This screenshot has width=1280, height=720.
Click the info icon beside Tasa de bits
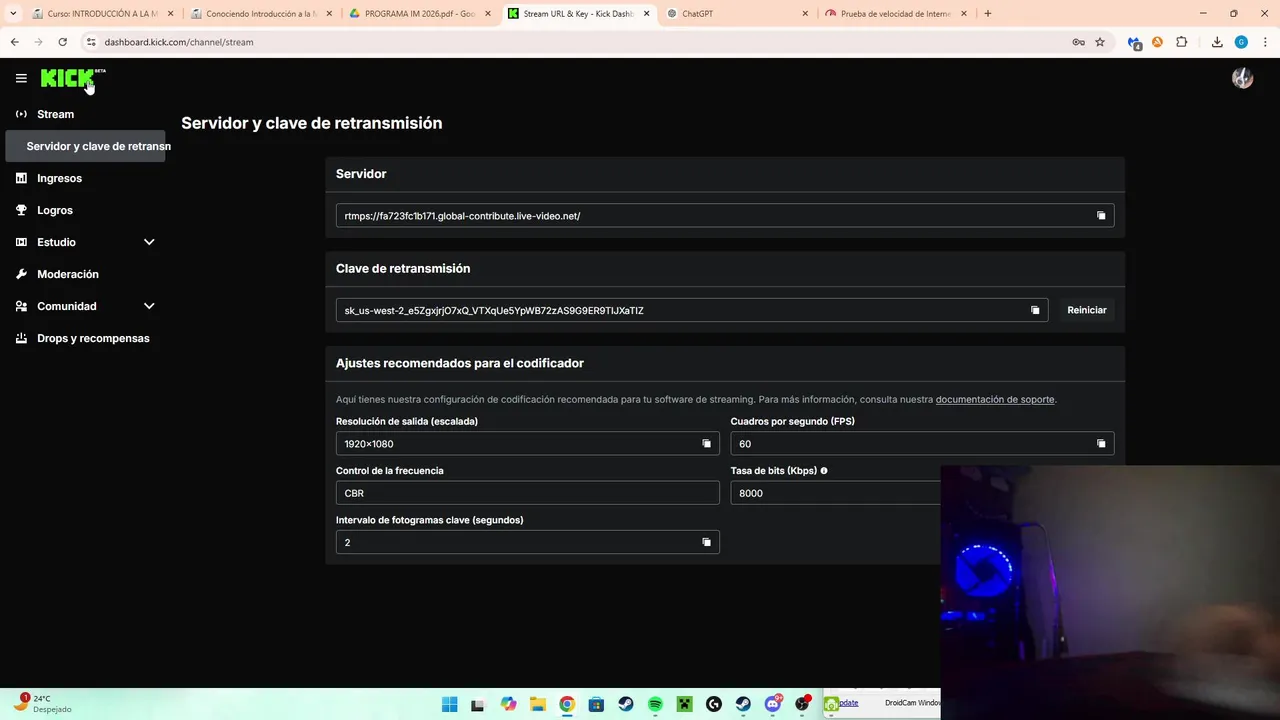click(x=824, y=470)
